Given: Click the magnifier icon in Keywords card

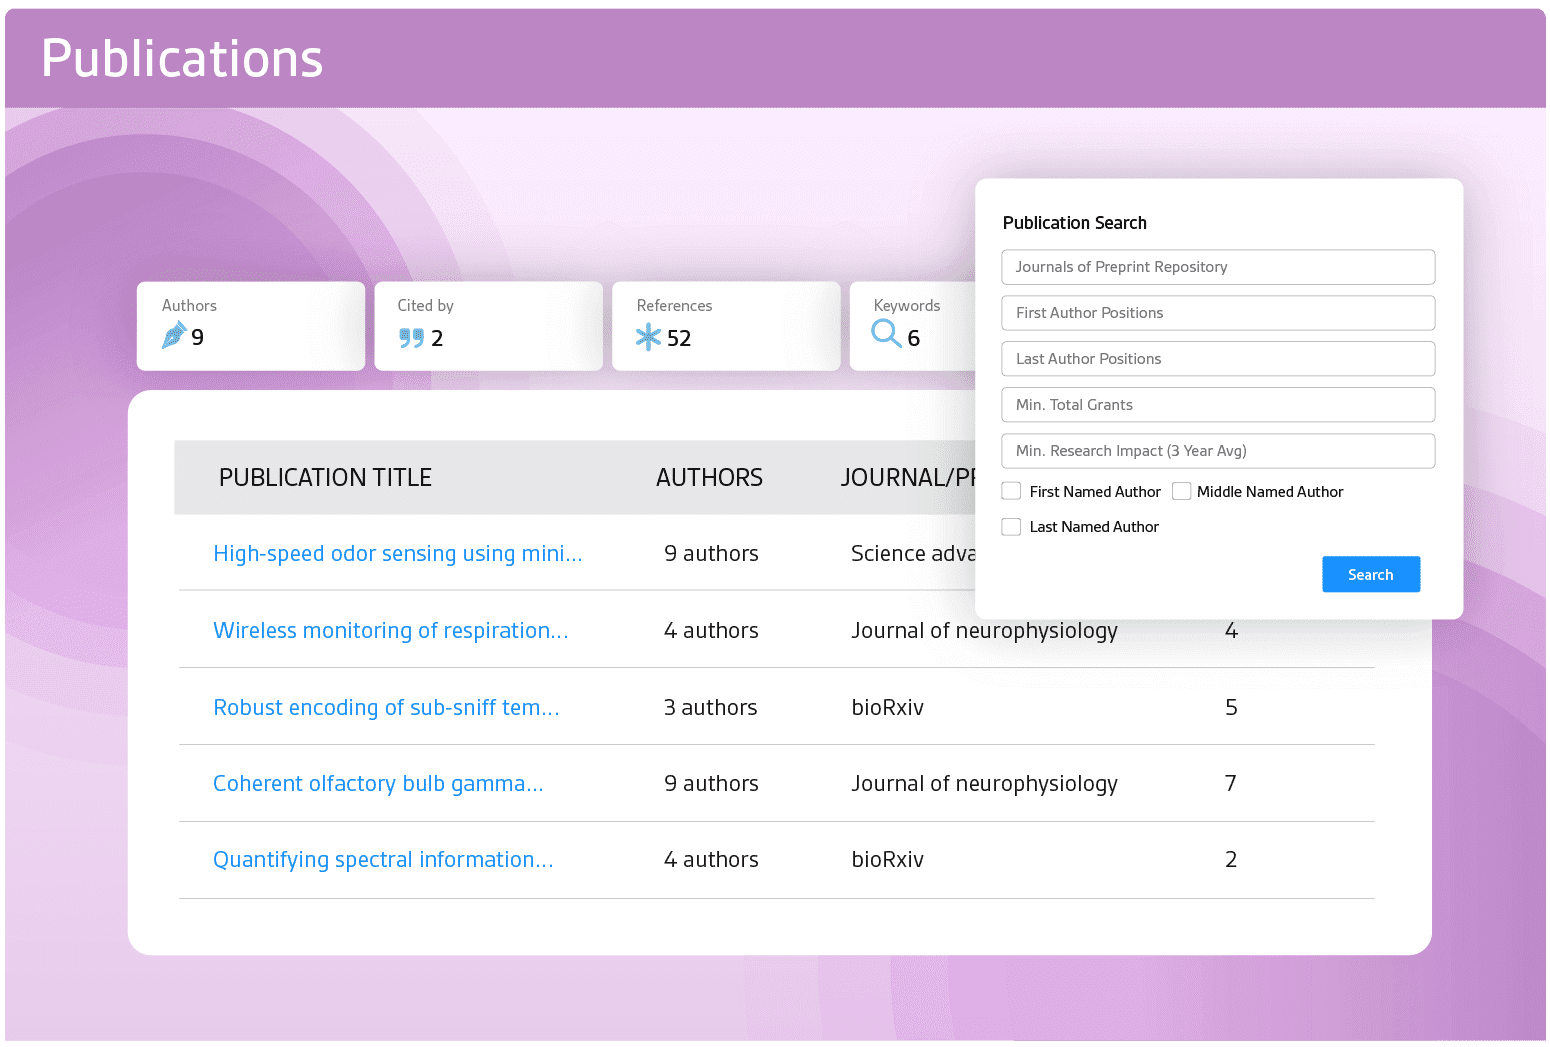Looking at the screenshot, I should tap(886, 333).
